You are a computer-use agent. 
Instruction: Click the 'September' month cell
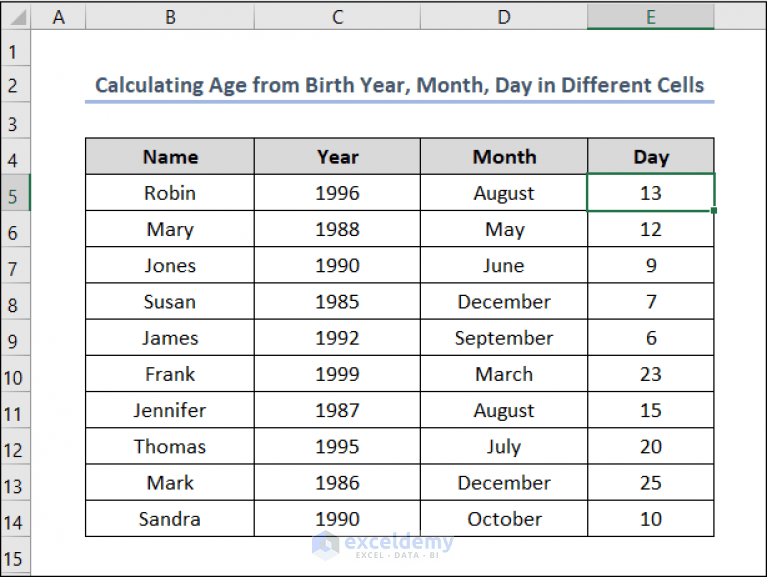point(504,337)
